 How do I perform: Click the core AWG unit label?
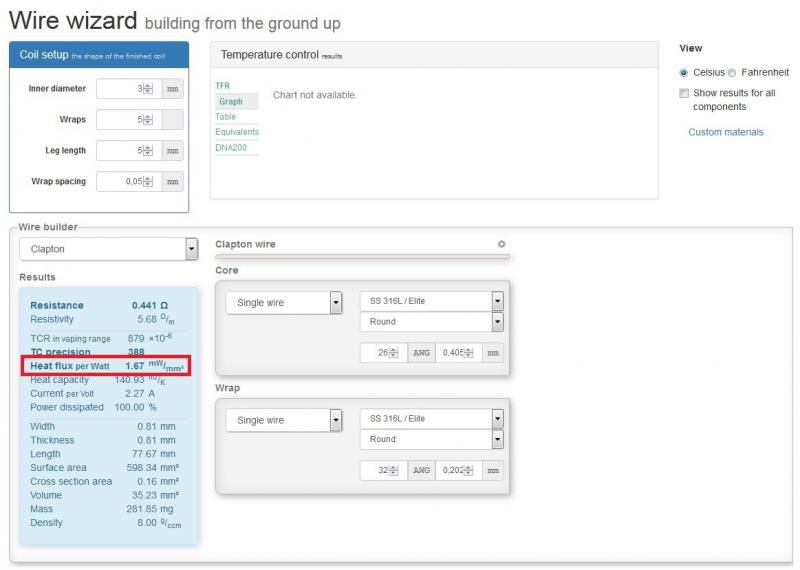pyautogui.click(x=421, y=353)
